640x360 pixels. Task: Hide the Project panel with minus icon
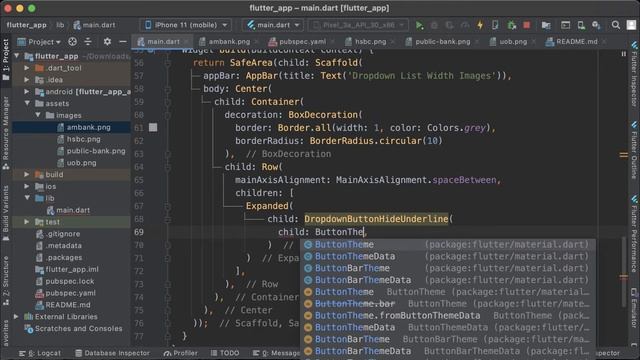(122, 42)
